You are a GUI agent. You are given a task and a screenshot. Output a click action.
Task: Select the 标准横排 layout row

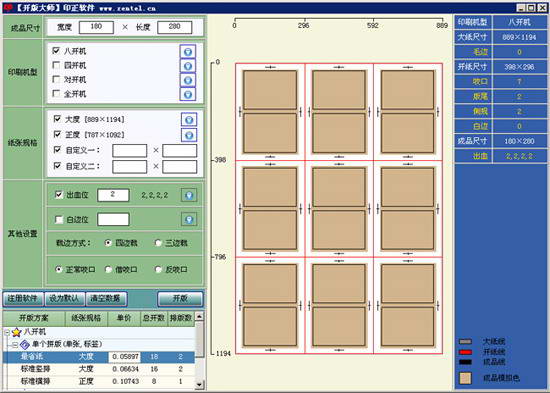[x=99, y=381]
